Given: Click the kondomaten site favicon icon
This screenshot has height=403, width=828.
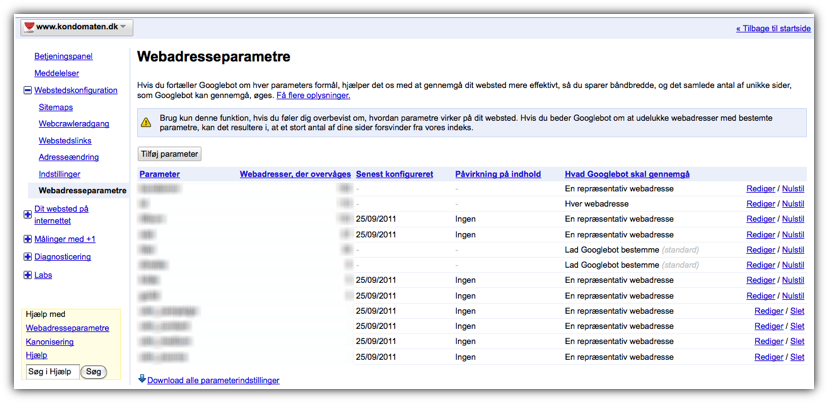Looking at the screenshot, I should click(x=29, y=27).
